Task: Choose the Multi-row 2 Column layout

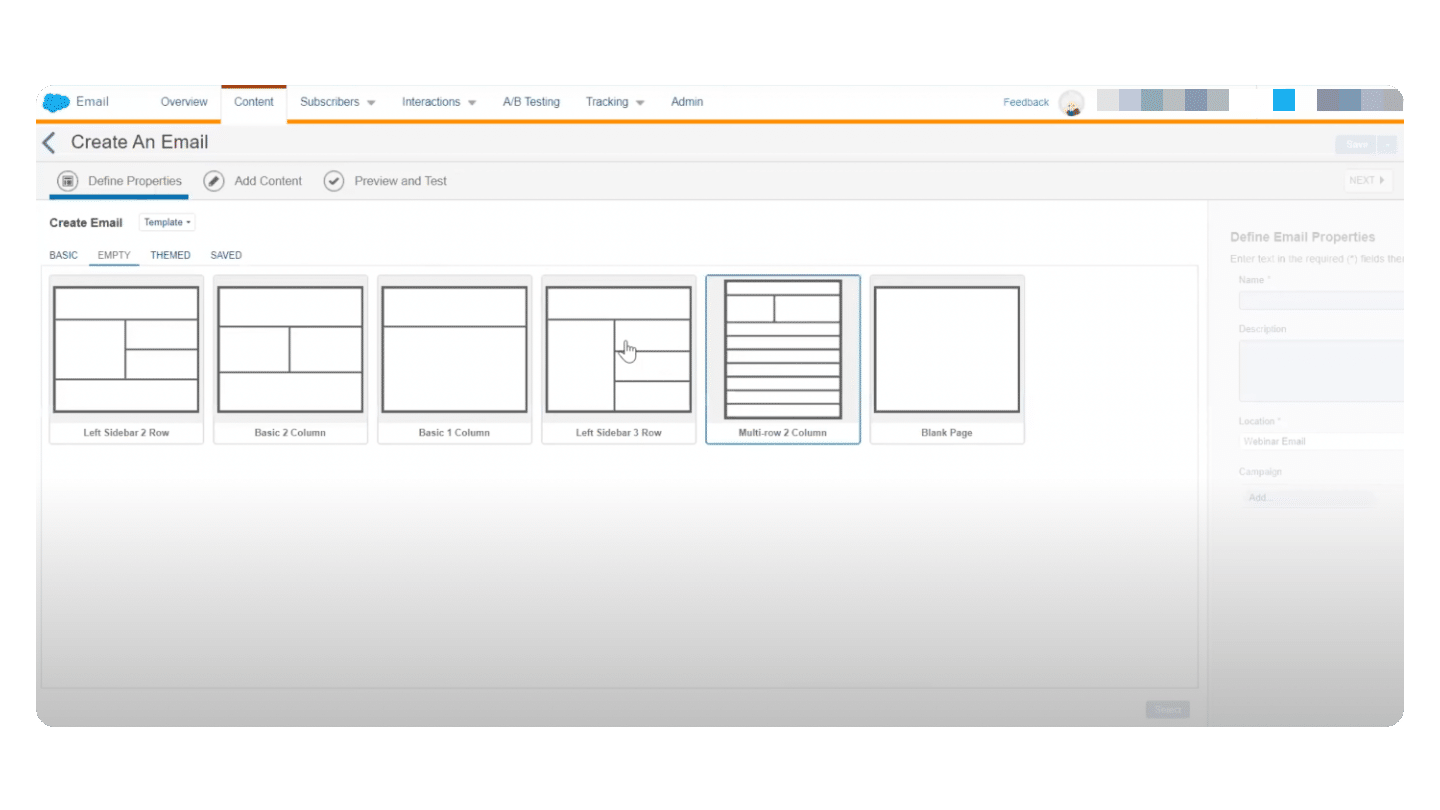Action: 783,359
